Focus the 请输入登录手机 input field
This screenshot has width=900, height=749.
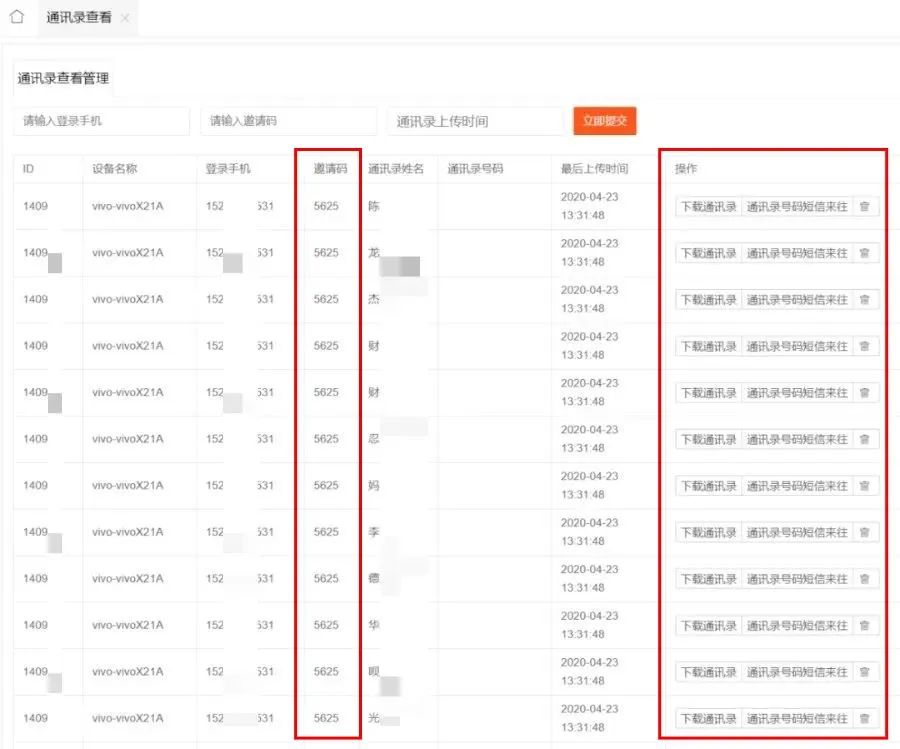point(101,121)
